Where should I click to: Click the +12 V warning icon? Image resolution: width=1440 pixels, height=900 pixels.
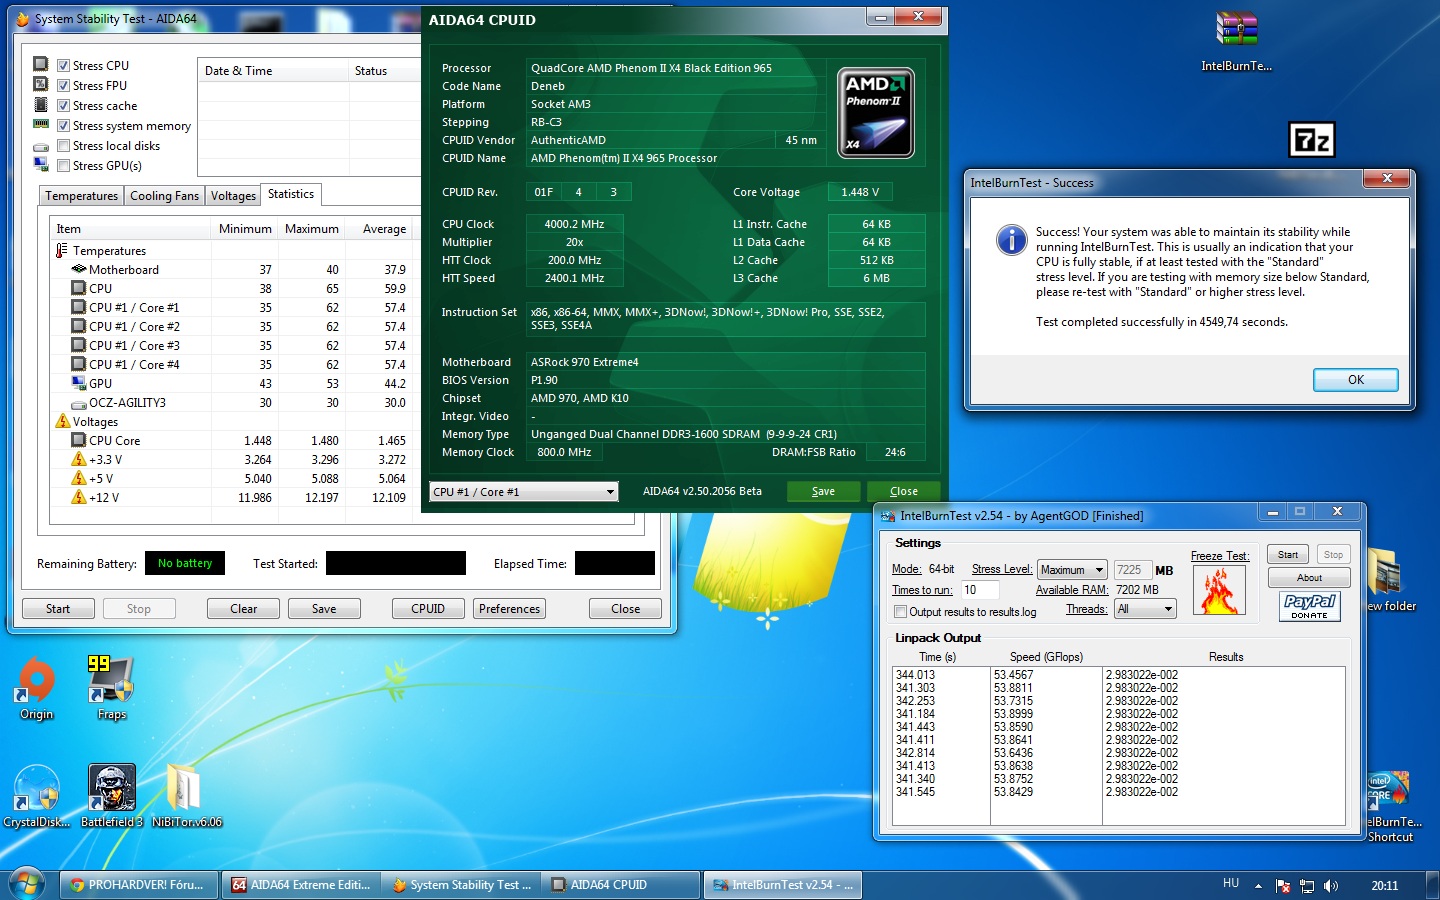click(79, 497)
